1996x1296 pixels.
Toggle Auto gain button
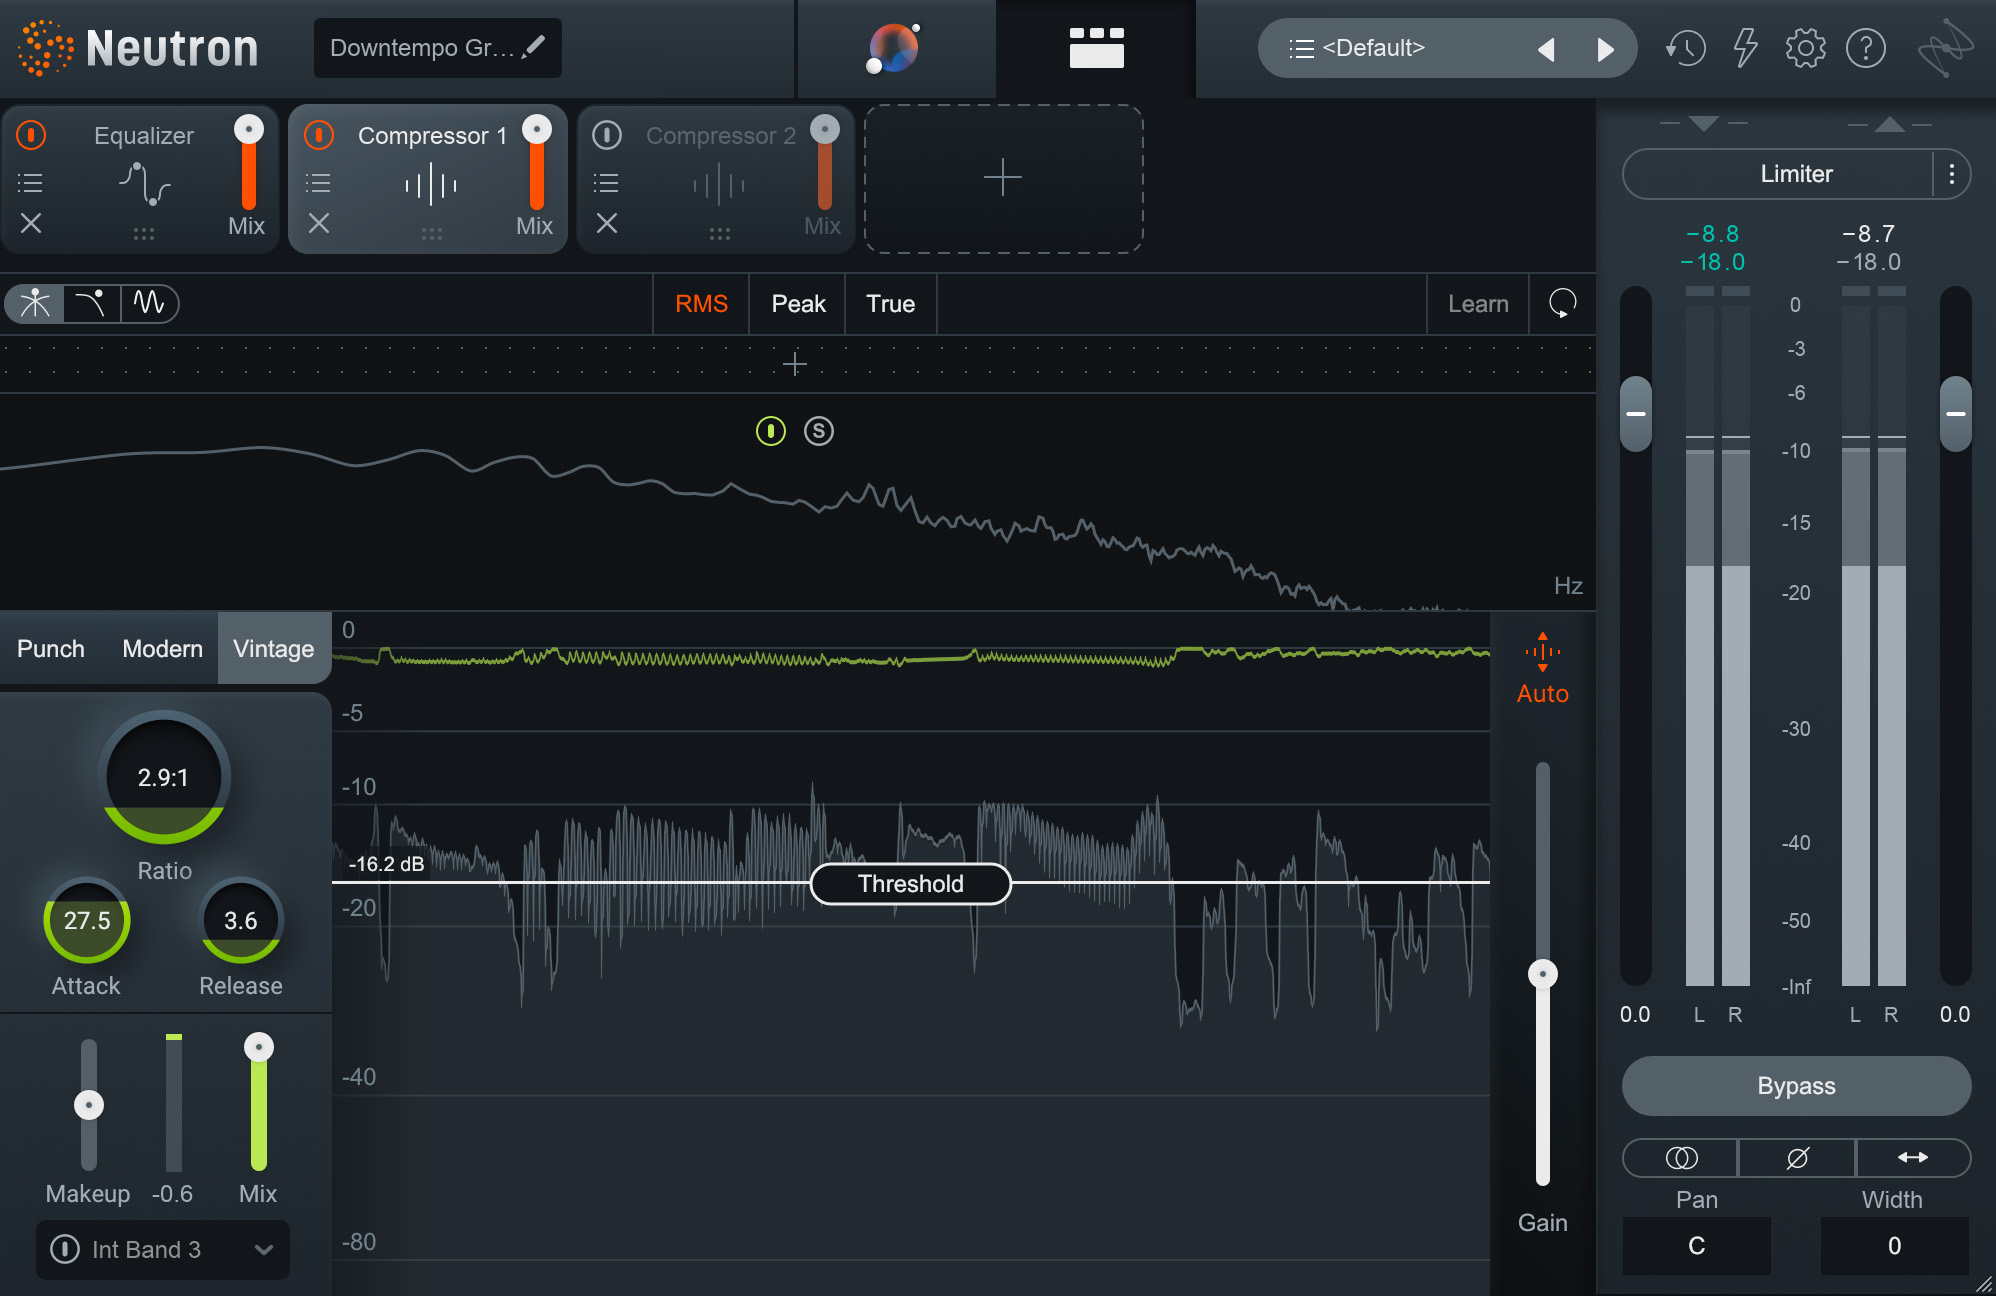[x=1542, y=670]
